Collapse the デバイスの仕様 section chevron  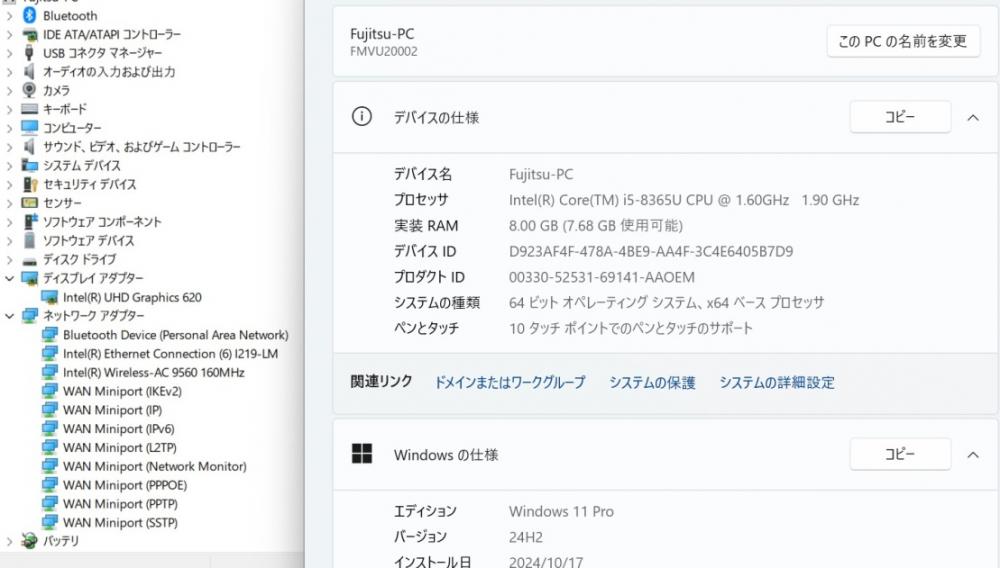(973, 117)
